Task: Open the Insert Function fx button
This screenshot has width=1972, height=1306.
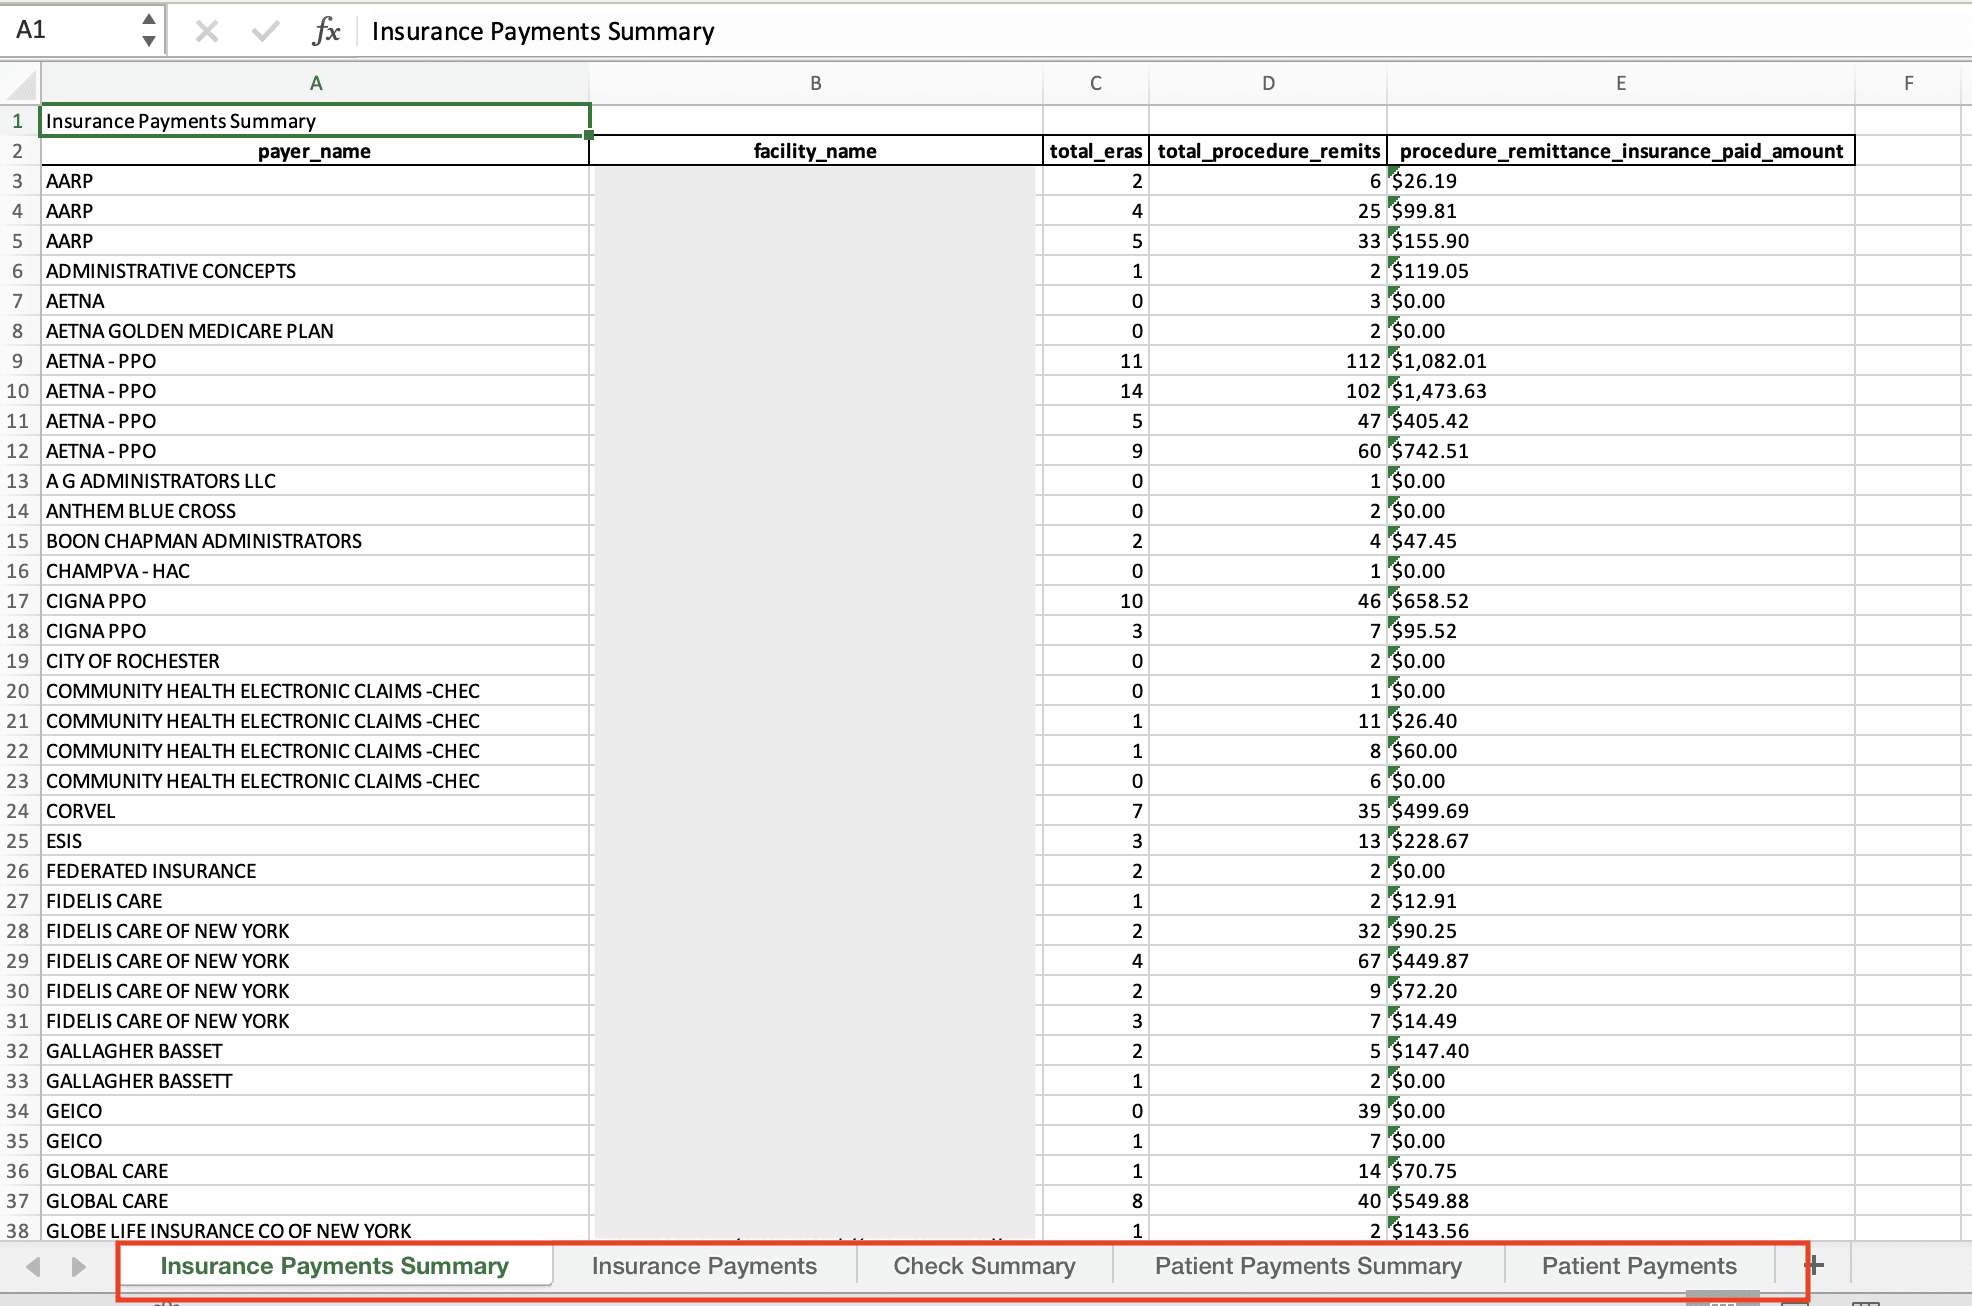Action: [326, 31]
